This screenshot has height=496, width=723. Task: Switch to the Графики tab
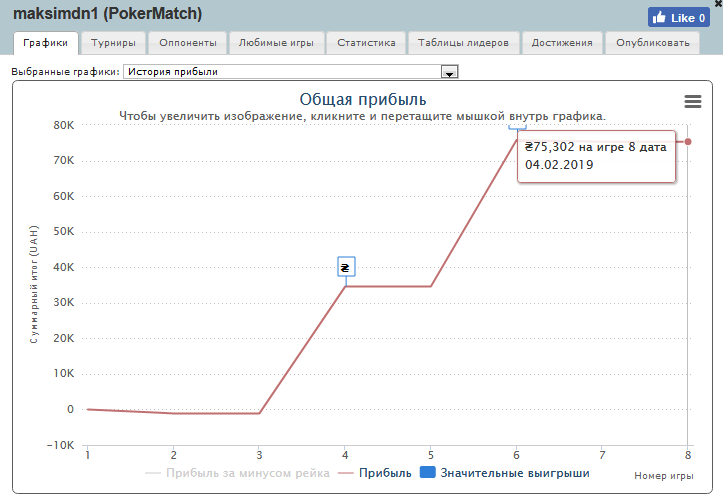[46, 43]
